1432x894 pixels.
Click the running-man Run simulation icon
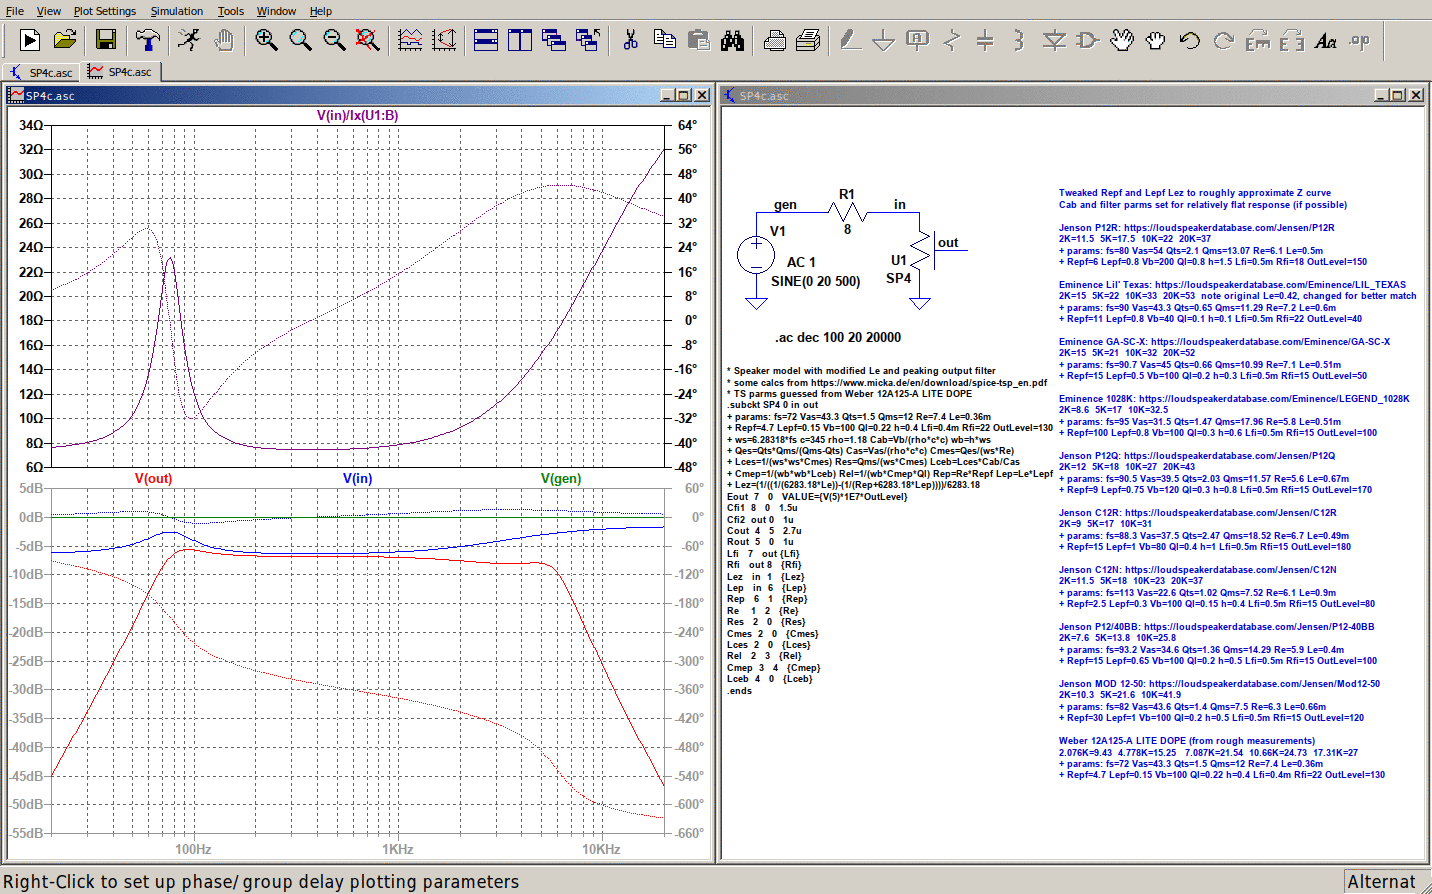188,40
